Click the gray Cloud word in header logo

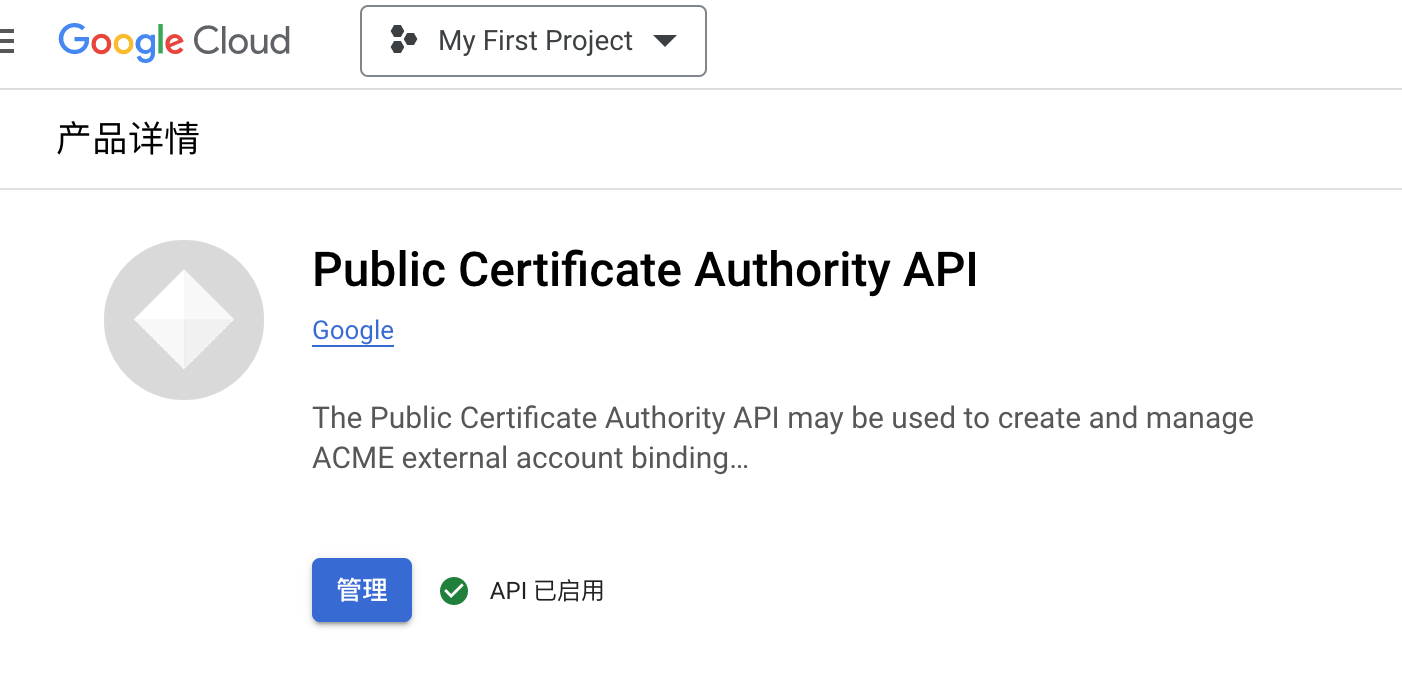point(241,41)
